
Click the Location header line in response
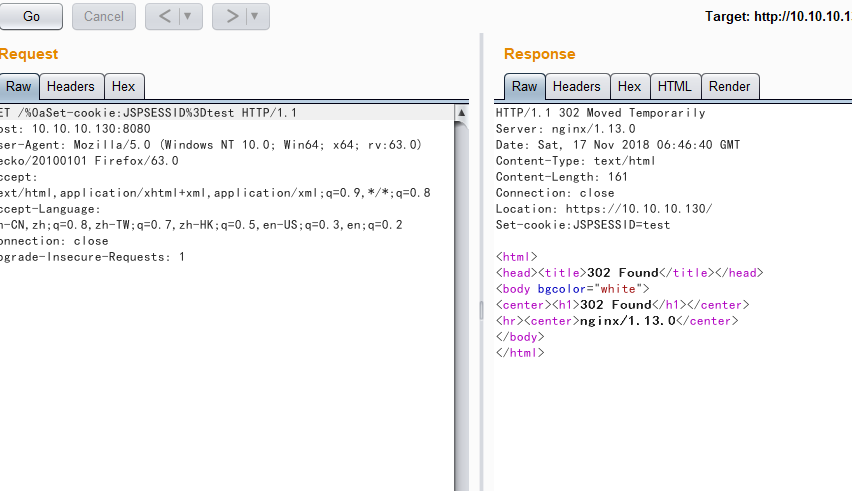click(604, 209)
